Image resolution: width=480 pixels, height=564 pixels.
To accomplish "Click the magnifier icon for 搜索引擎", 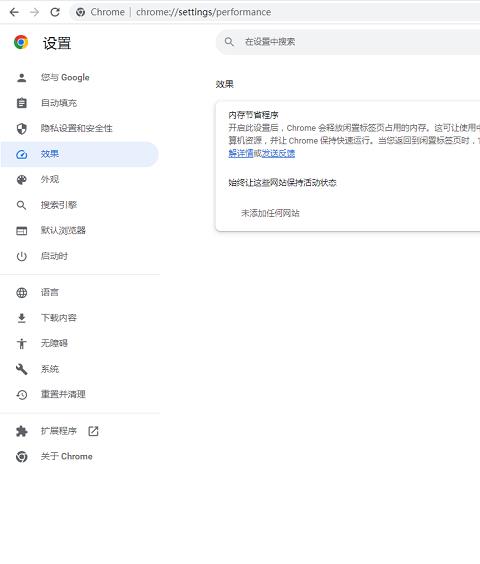I will coord(22,205).
